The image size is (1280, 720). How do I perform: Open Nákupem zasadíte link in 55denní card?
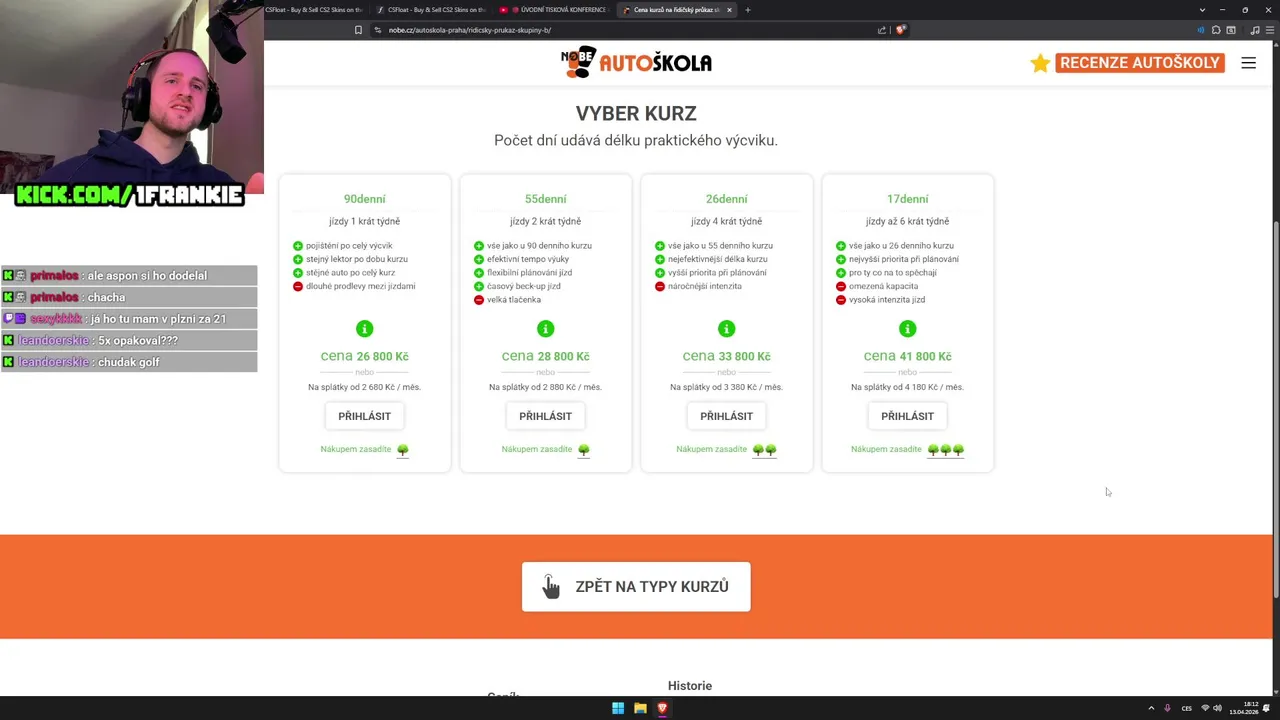click(x=537, y=449)
